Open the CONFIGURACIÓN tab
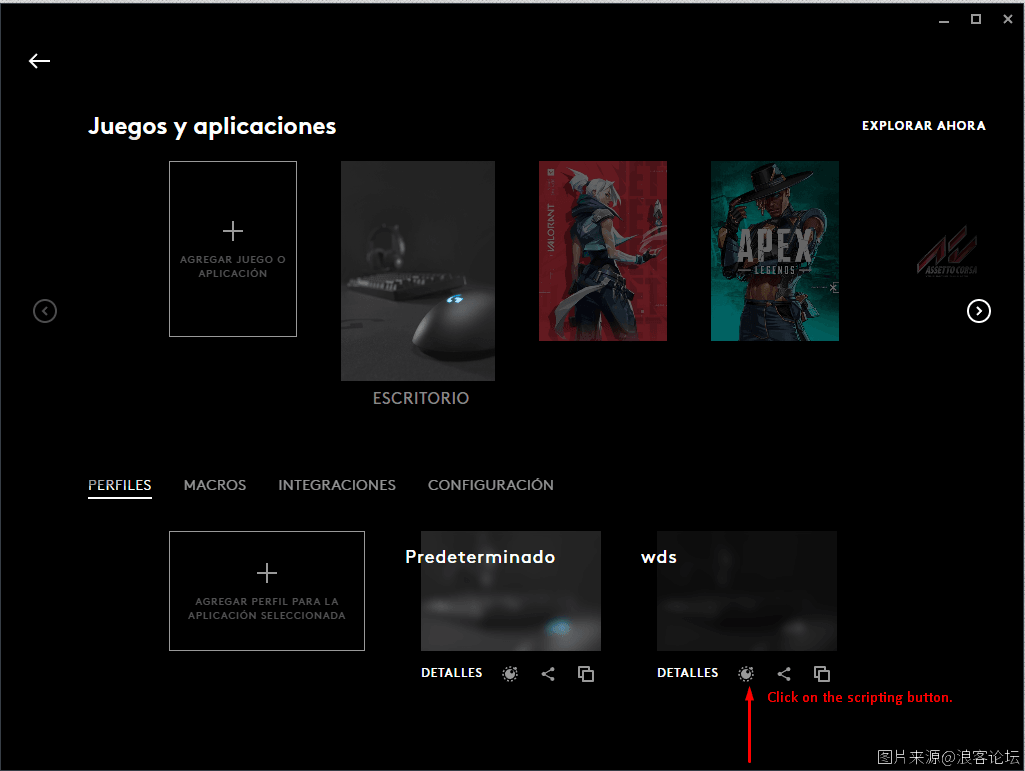 click(x=491, y=485)
